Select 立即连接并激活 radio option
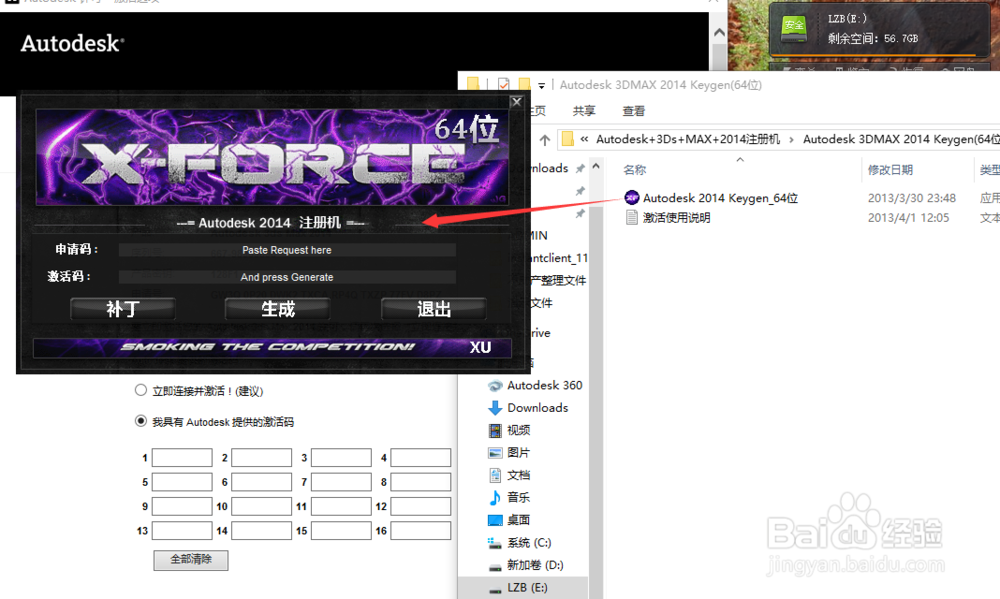This screenshot has height=599, width=1000. tap(141, 390)
